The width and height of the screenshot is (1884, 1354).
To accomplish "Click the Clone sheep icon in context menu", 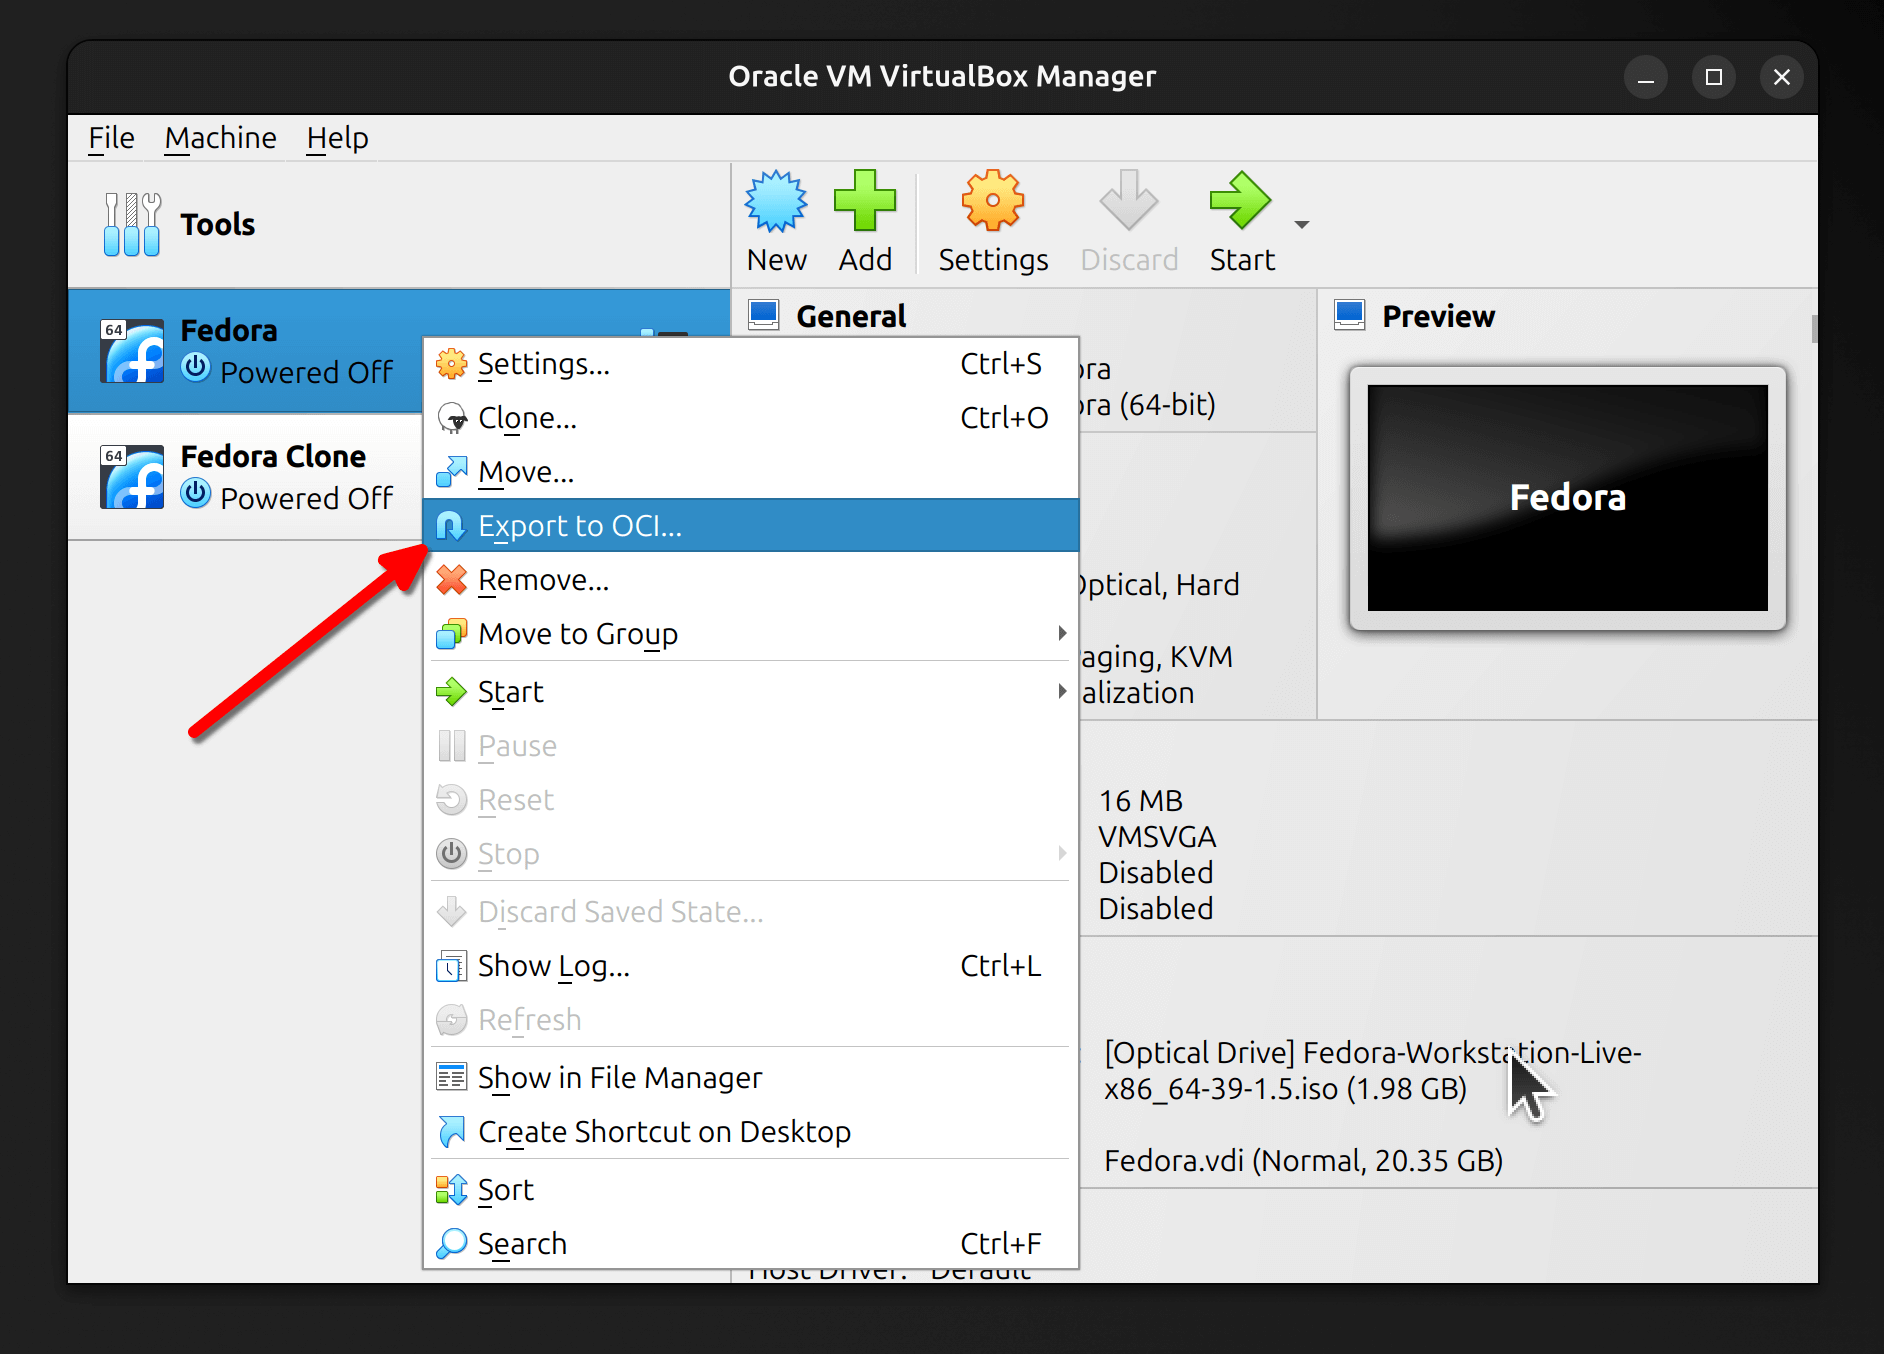I will 452,418.
